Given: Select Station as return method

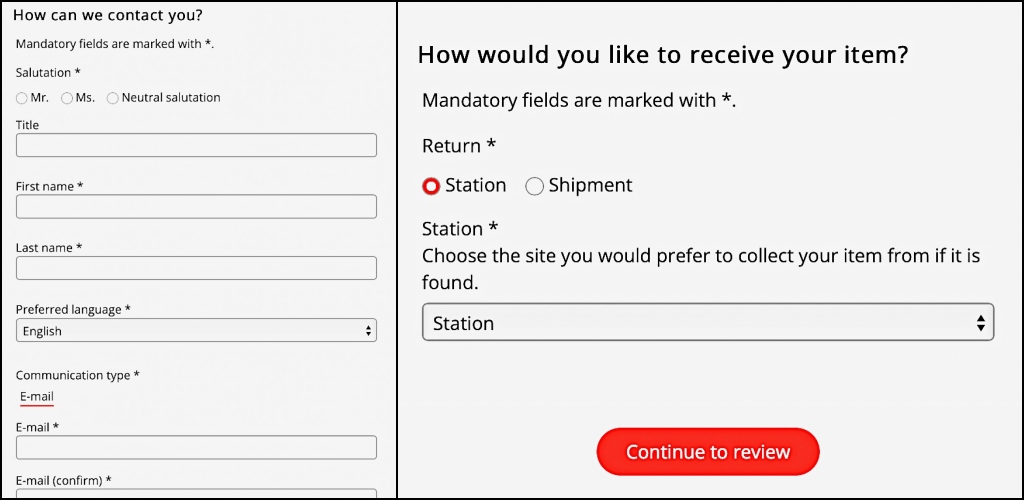Looking at the screenshot, I should (431, 187).
